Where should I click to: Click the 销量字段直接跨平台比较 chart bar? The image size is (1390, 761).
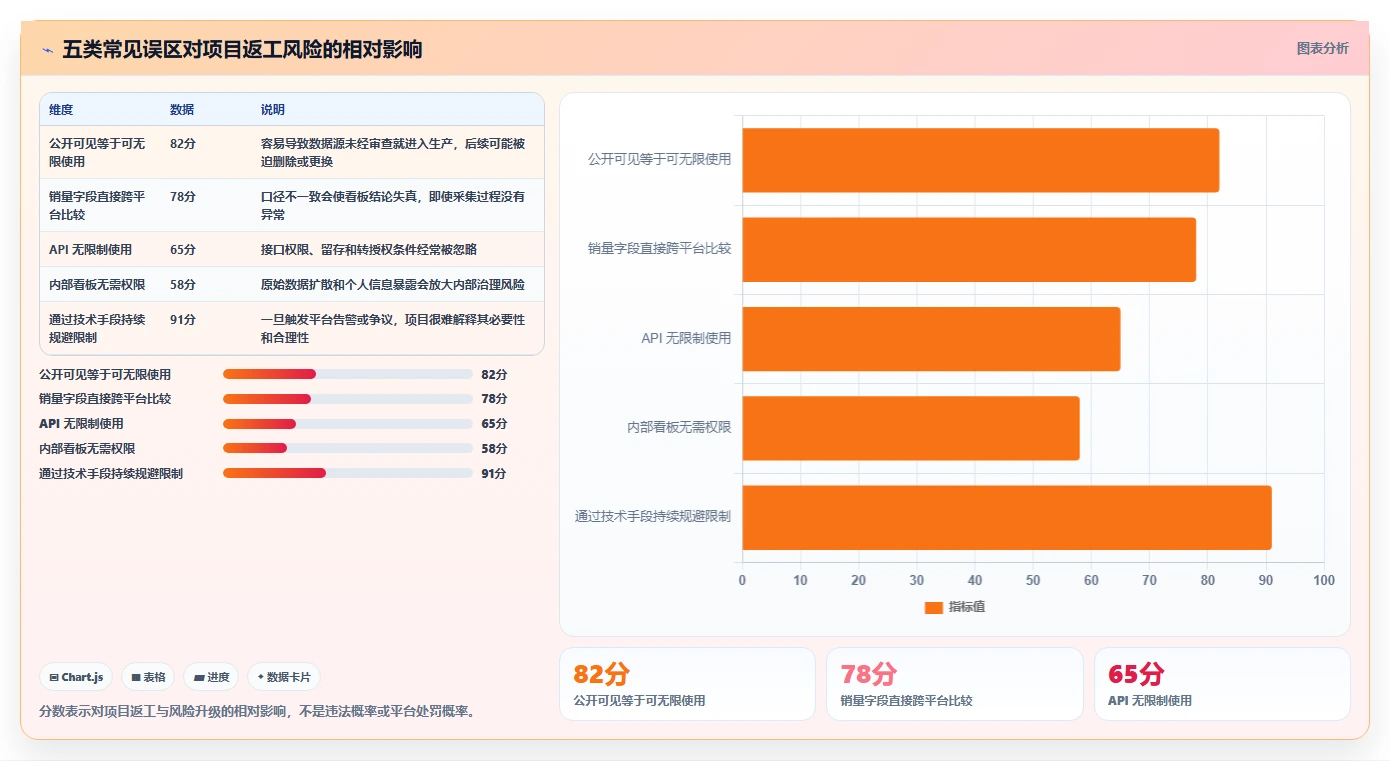pyautogui.click(x=969, y=249)
